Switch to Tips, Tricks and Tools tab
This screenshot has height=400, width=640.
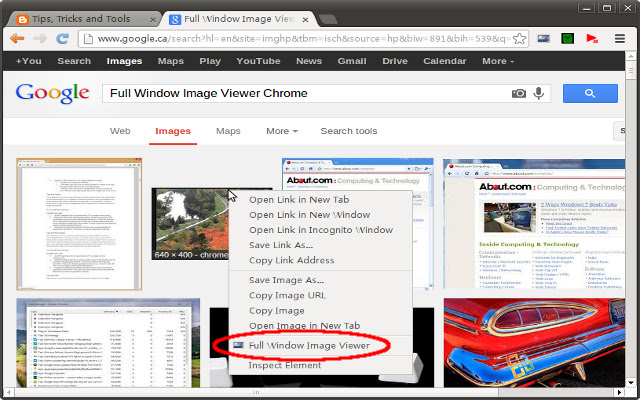pyautogui.click(x=82, y=19)
